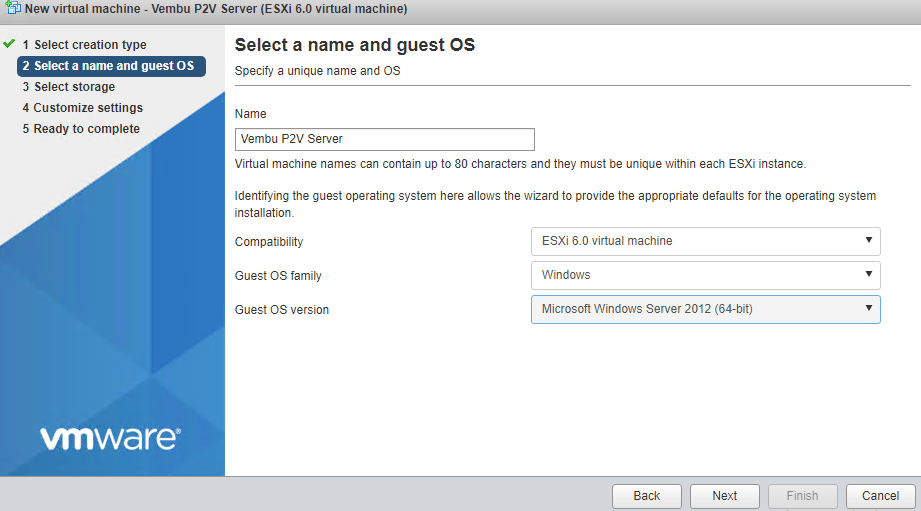Open the Guest OS version dropdown
Screen dimensions: 921x511
tap(705, 310)
